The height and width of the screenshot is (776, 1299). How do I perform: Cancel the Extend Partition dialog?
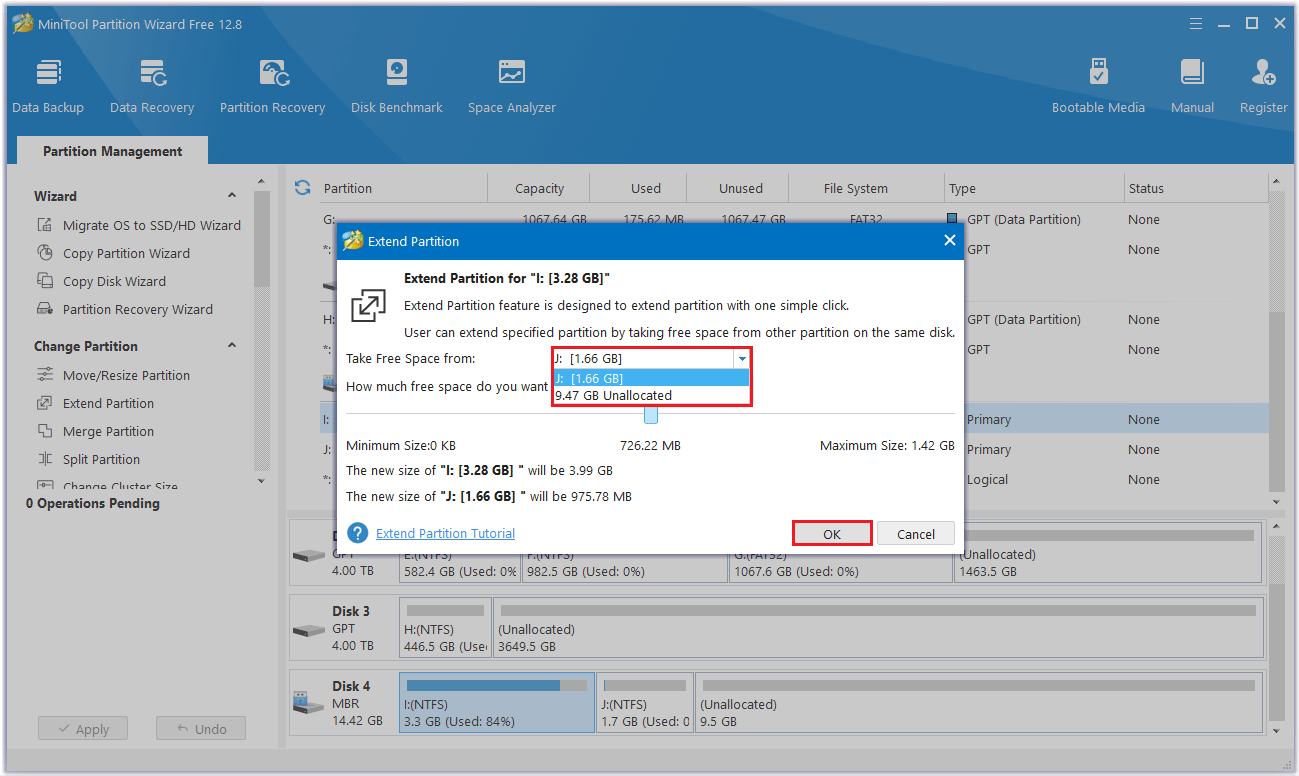[916, 534]
